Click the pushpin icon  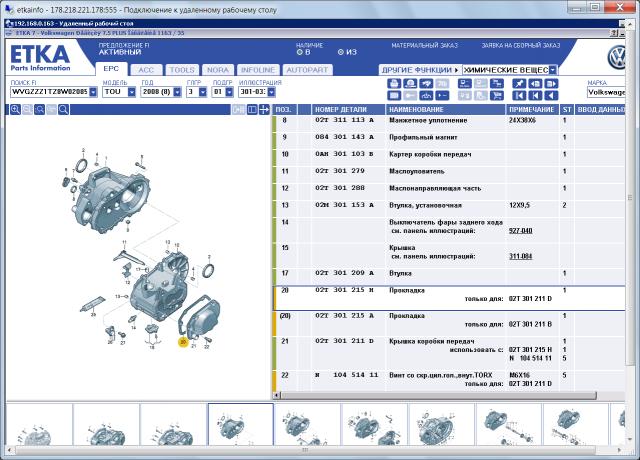coord(519,83)
